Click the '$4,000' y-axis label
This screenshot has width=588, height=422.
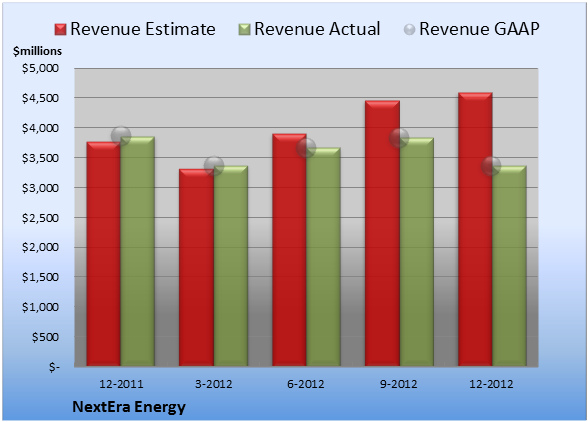coord(40,128)
